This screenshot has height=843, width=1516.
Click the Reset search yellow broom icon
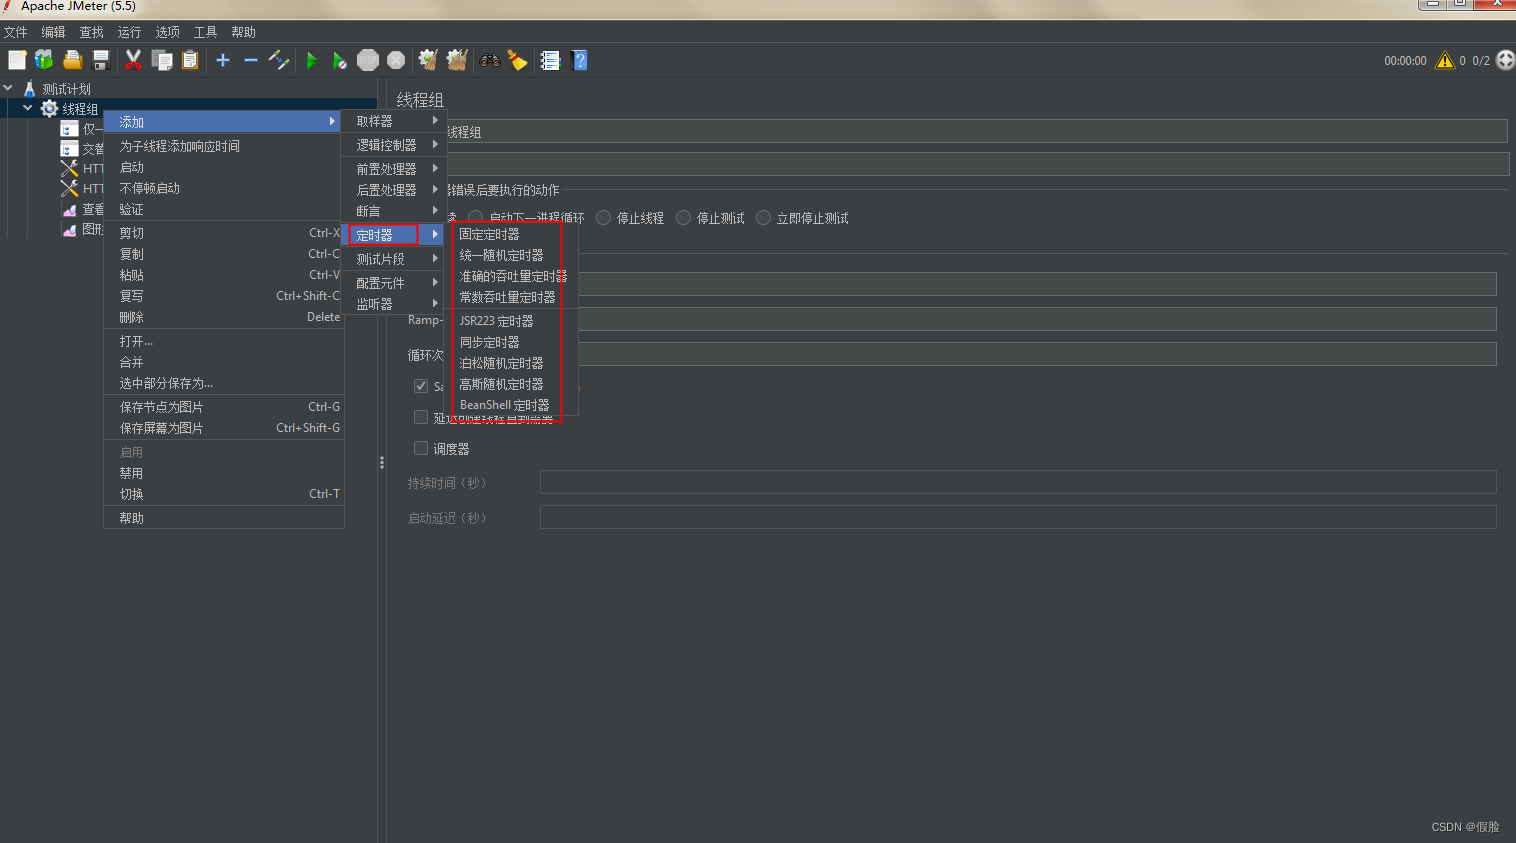(x=517, y=60)
